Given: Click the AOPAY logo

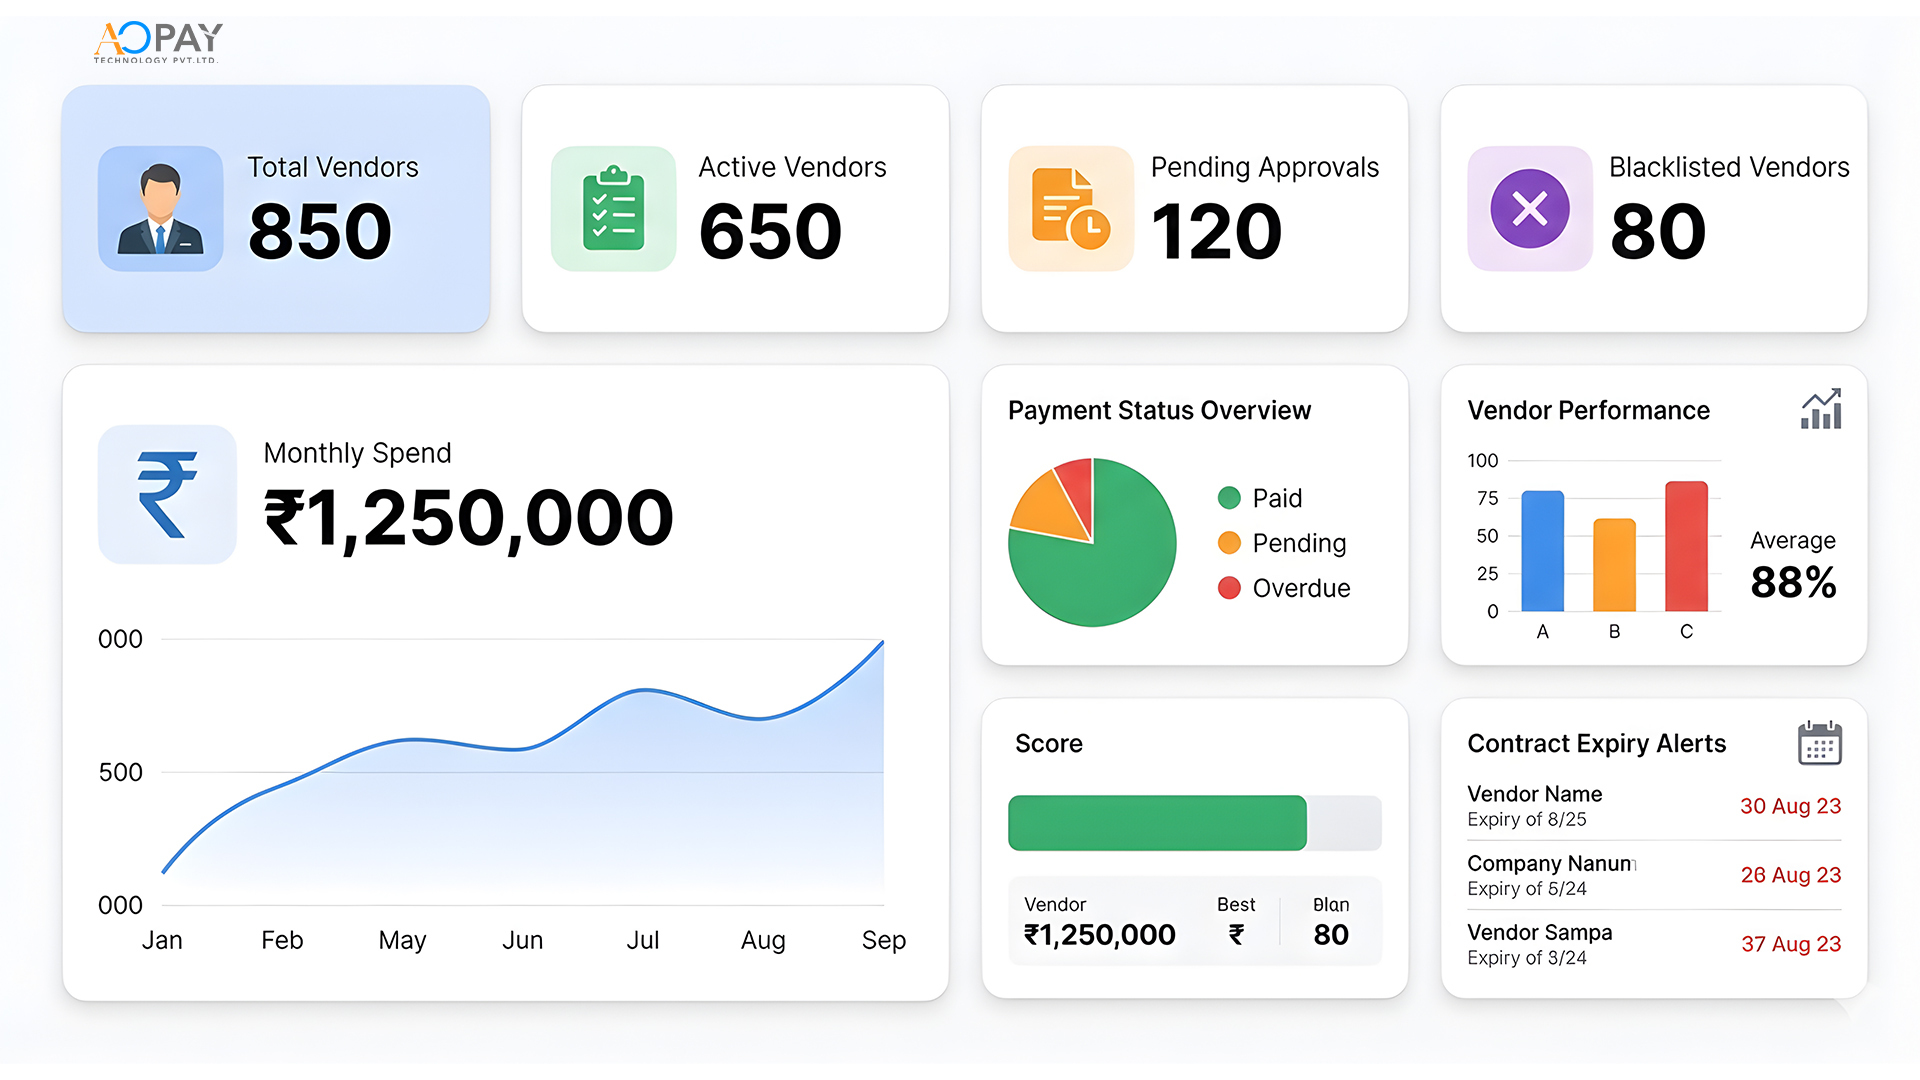Looking at the screenshot, I should pos(158,43).
